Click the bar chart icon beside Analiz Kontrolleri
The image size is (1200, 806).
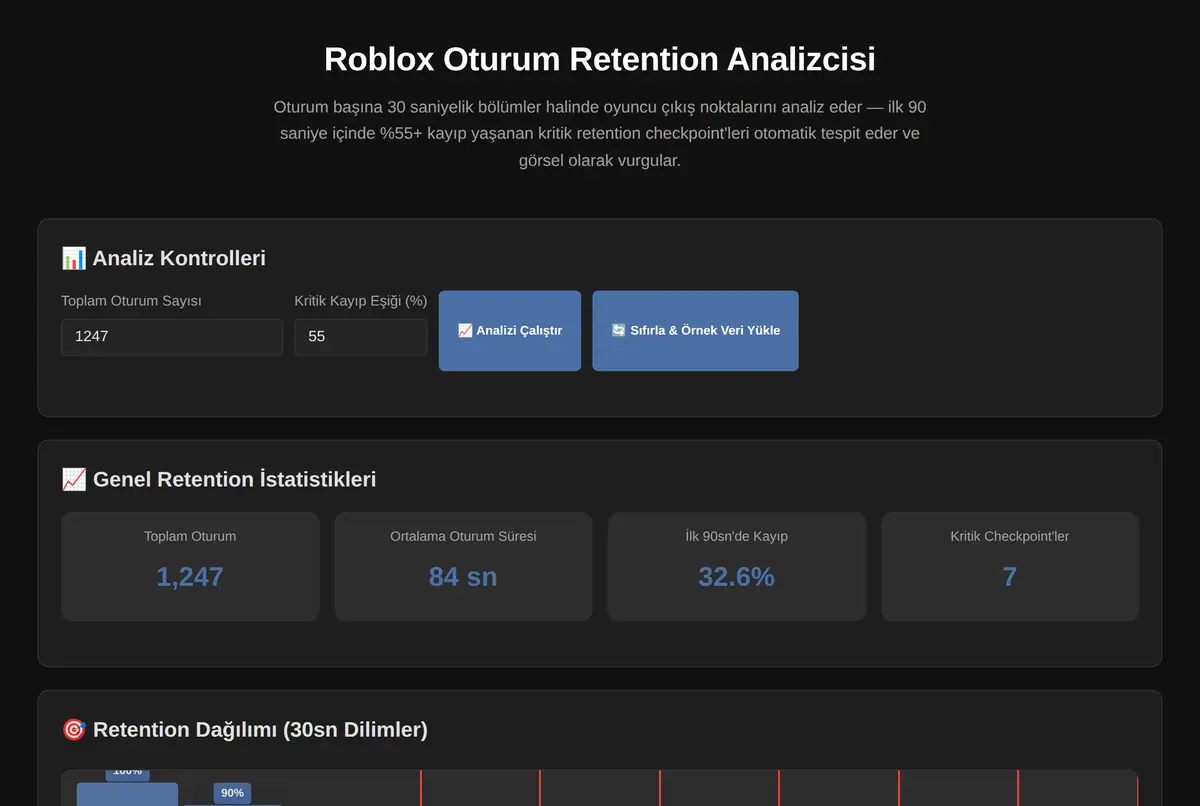(74, 258)
